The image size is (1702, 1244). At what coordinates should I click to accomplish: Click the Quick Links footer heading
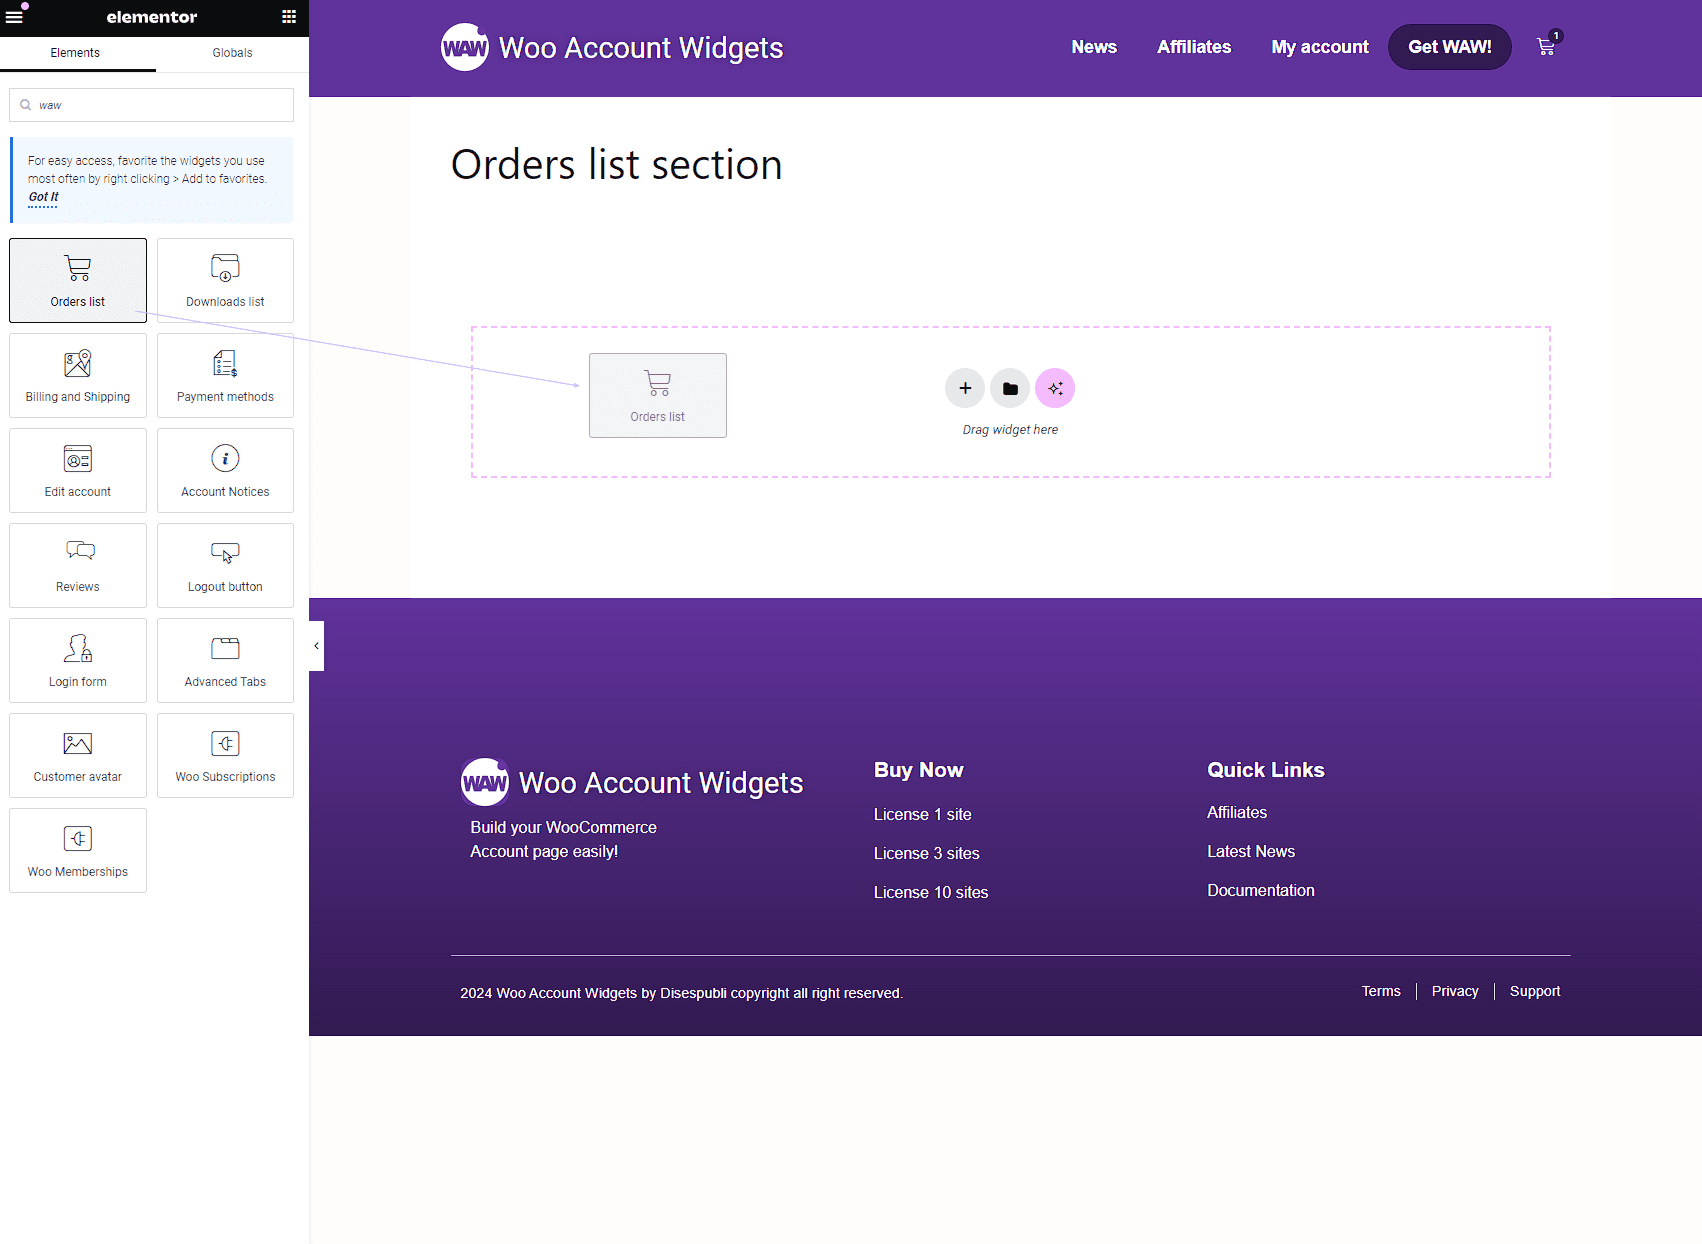1266,770
